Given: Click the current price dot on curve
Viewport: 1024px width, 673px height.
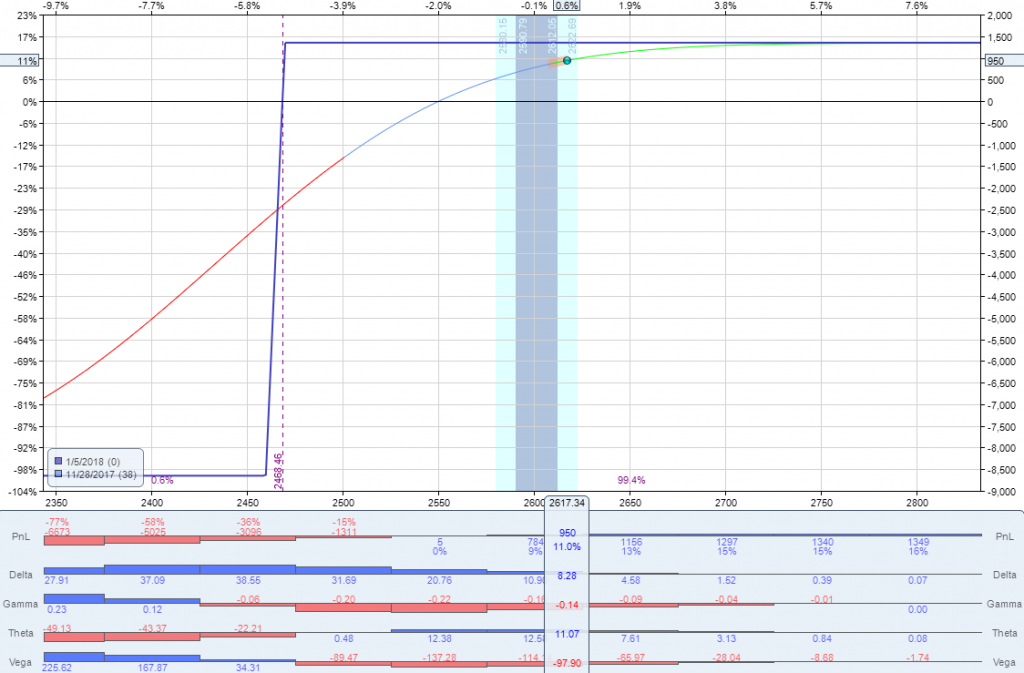Looking at the screenshot, I should [x=567, y=60].
